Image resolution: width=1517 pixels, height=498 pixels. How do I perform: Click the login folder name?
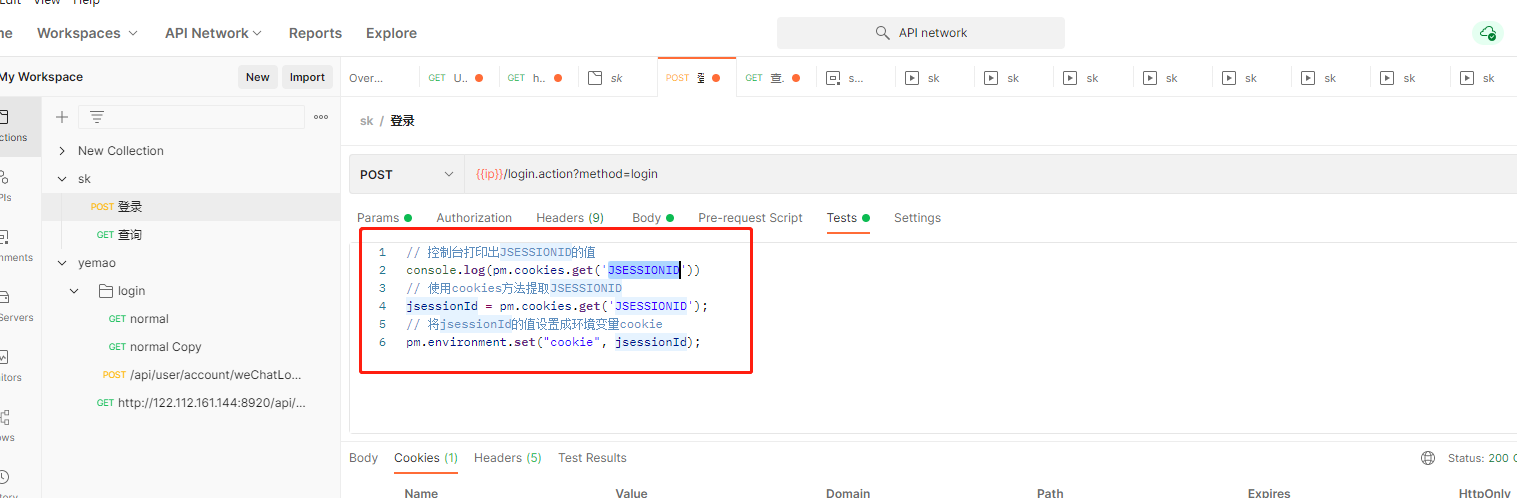click(131, 291)
